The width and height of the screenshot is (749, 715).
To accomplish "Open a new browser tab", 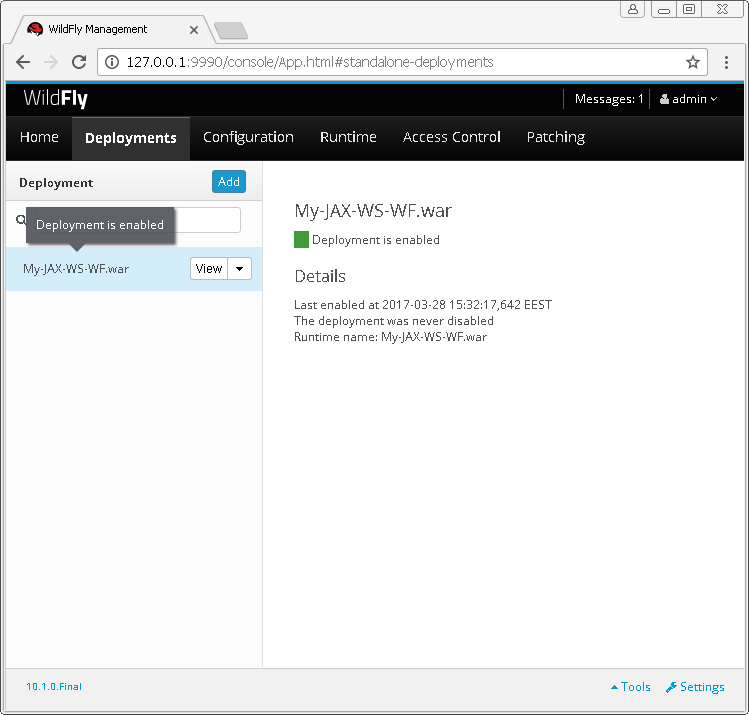I will pos(231,31).
